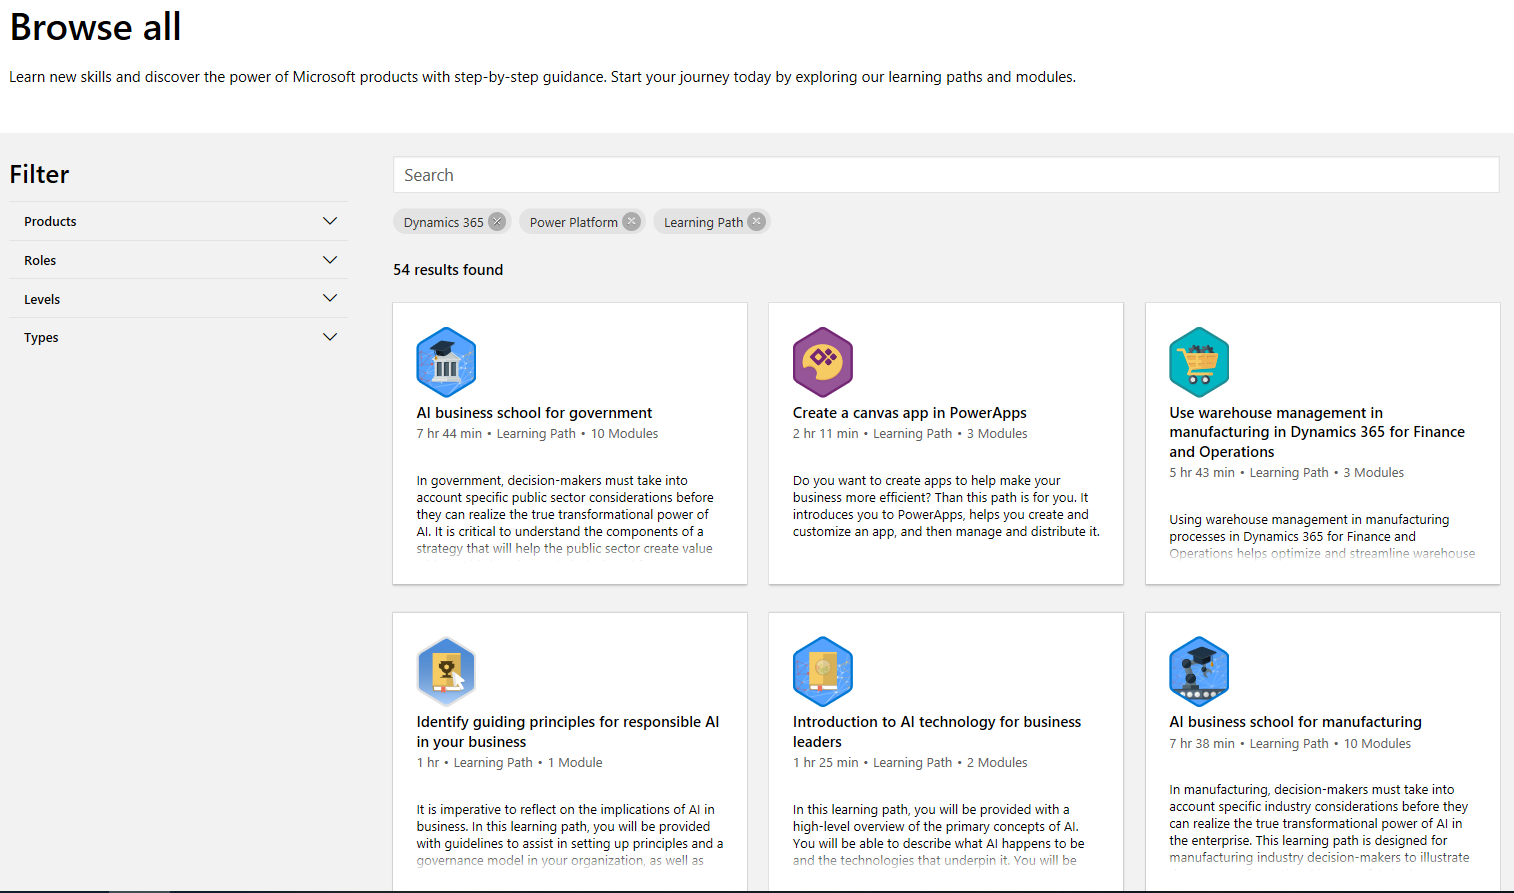This screenshot has width=1514, height=893.
Task: Open Use warehouse management in manufacturing link
Action: 1317,432
